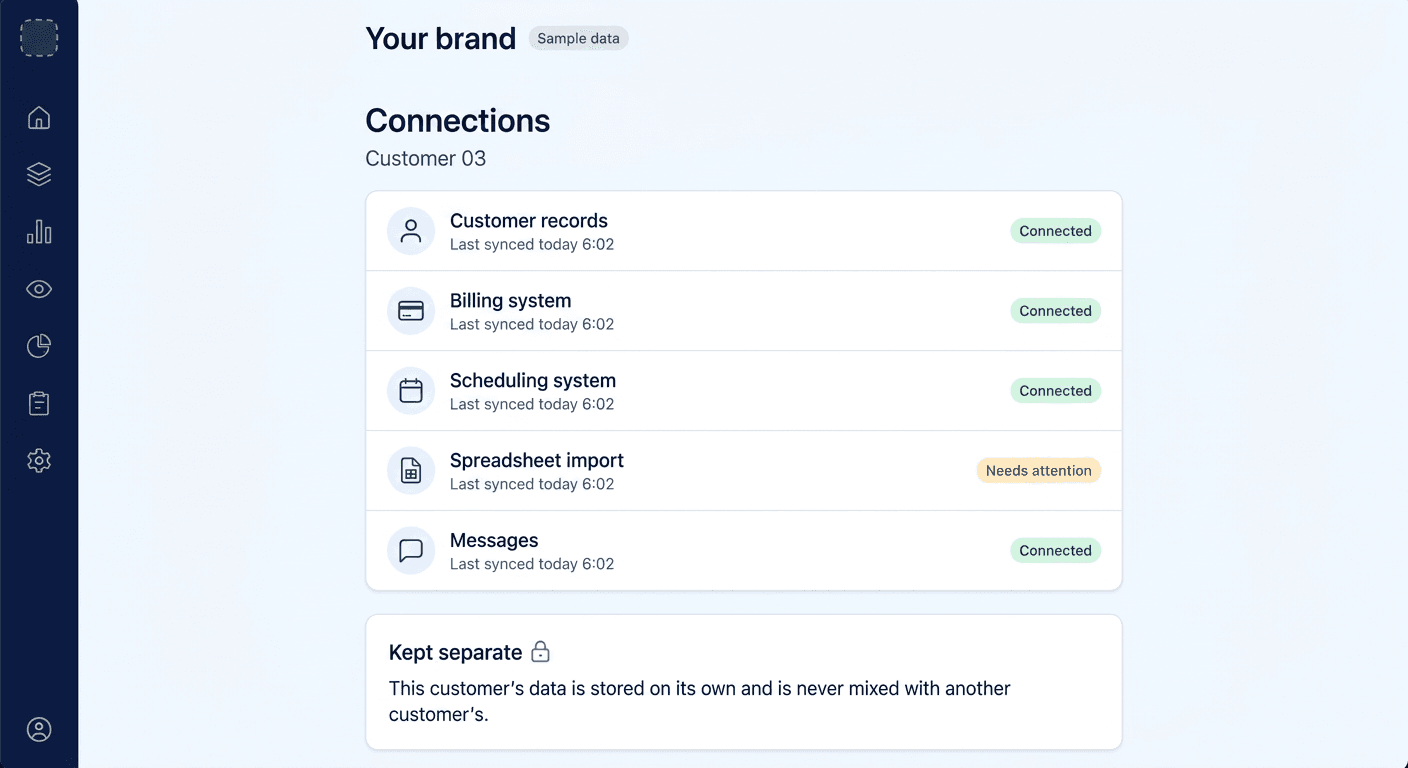Click the dashed brand logo placeholder
The image size is (1408, 768).
(39, 38)
